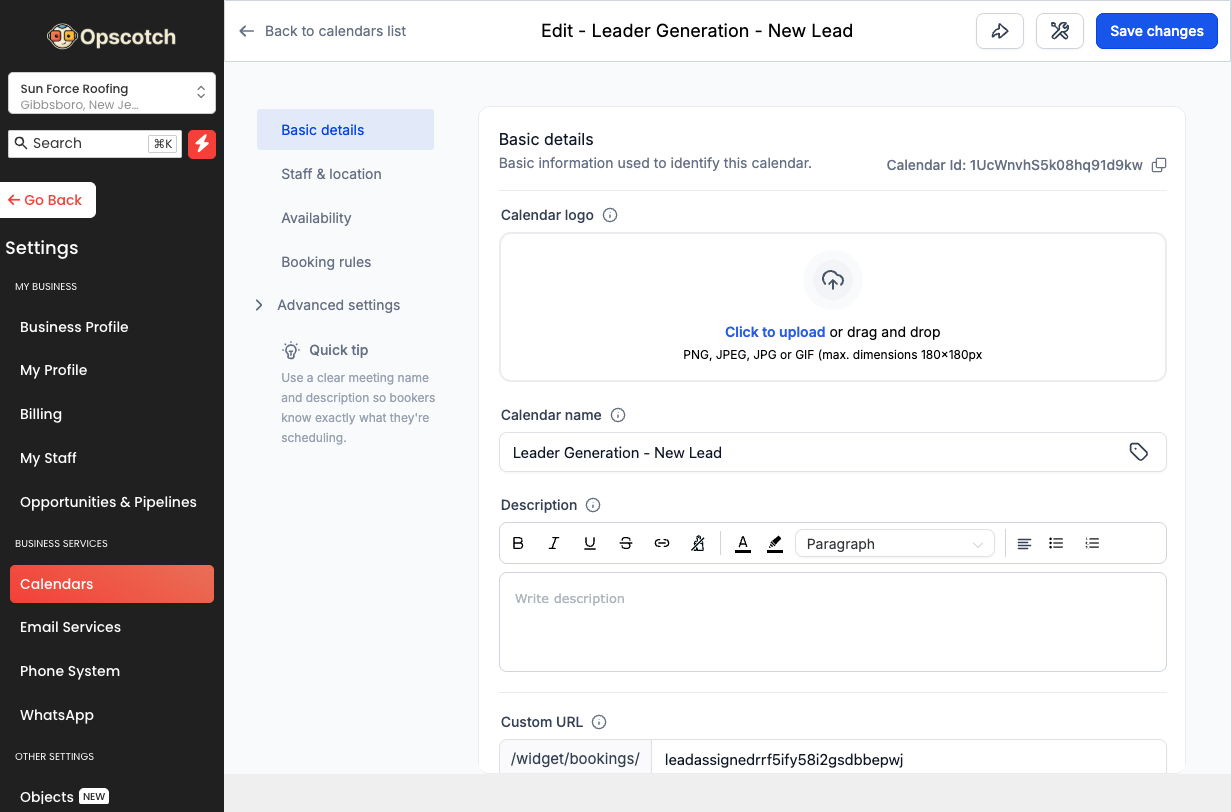Screen dimensions: 1231x812
Task: Insert a bulleted list in description
Action: click(1056, 543)
